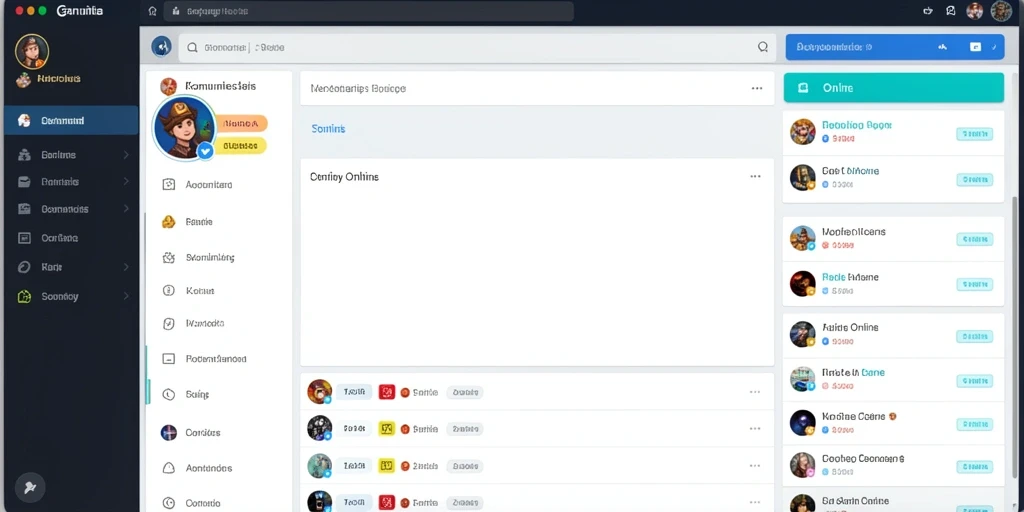Click the Rodontflanood icon in the profile panel
1024x512 pixels.
(x=168, y=359)
